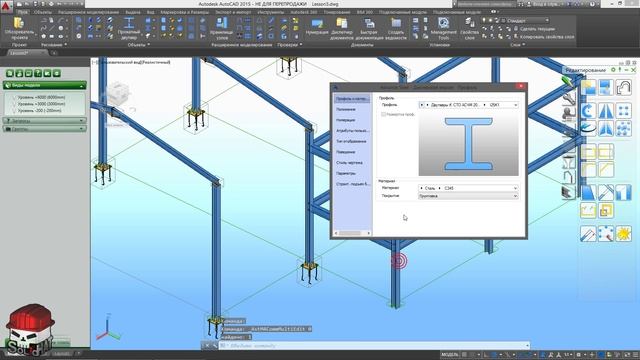Viewport: 640px width, 360px height.
Task: Expand the Groups (Группы) panel
Action: tap(44, 129)
